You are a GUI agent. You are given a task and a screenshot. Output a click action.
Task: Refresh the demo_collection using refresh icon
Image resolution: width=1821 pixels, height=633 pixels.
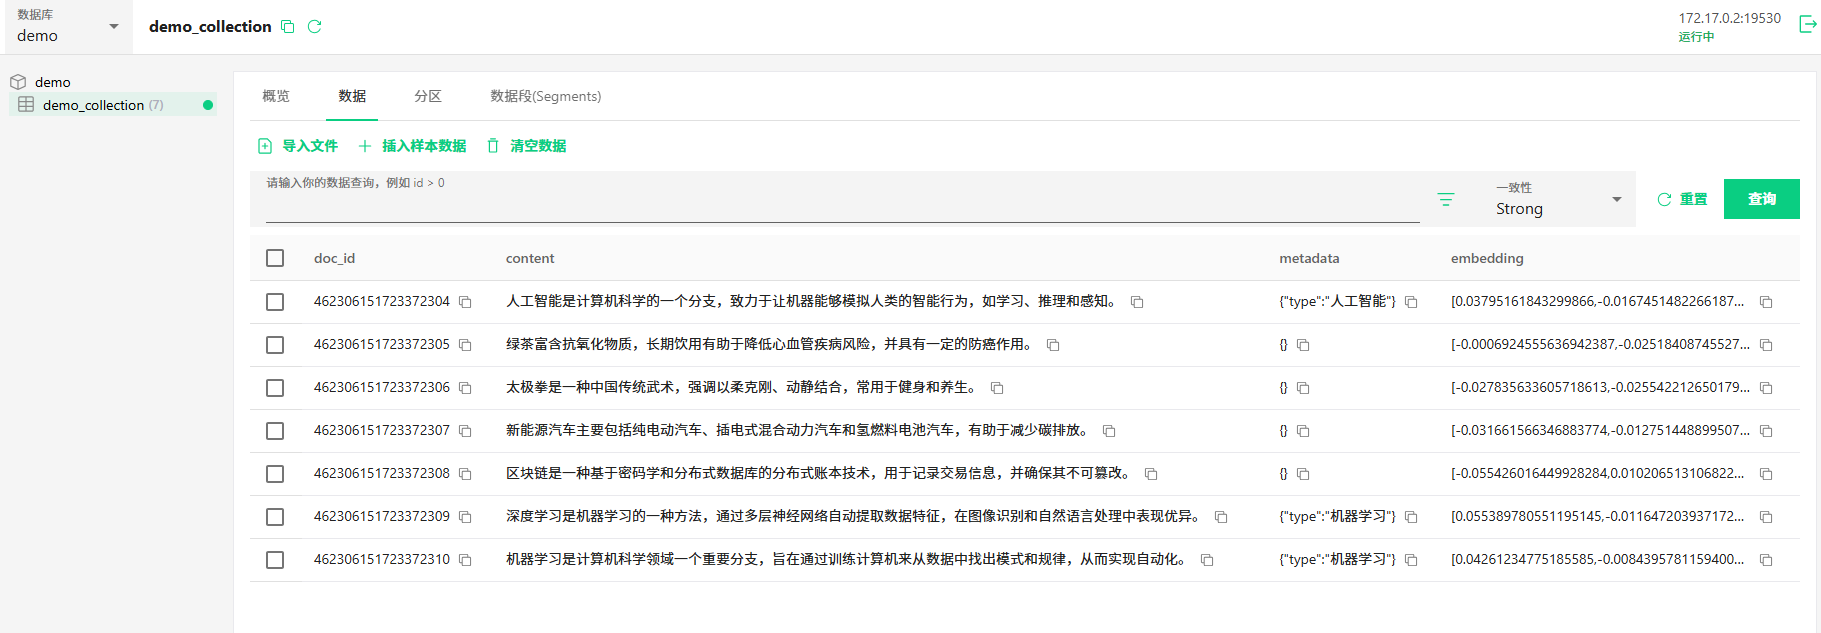point(314,27)
